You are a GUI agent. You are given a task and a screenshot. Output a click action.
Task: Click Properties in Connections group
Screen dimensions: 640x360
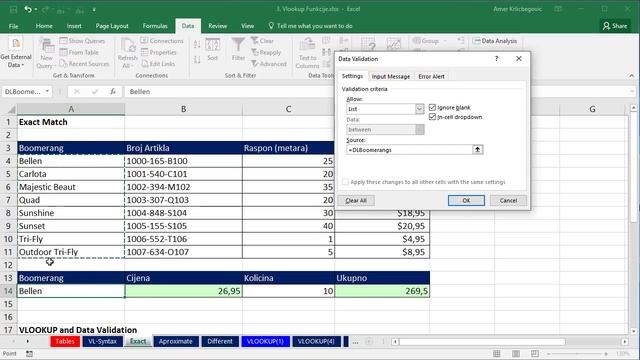point(158,52)
